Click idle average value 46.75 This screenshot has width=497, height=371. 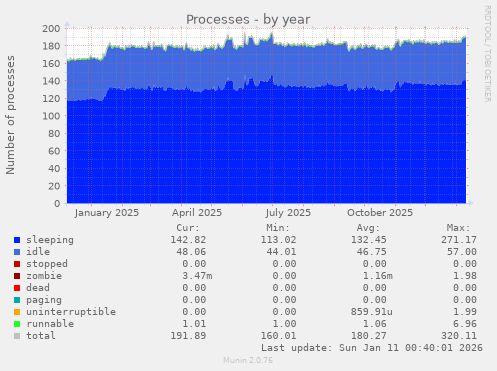371,252
